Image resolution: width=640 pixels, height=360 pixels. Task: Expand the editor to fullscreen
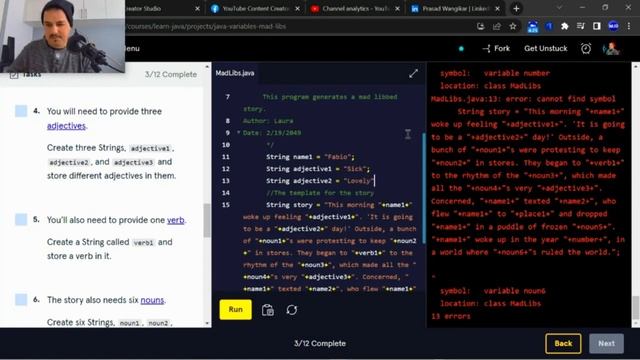coord(413,73)
